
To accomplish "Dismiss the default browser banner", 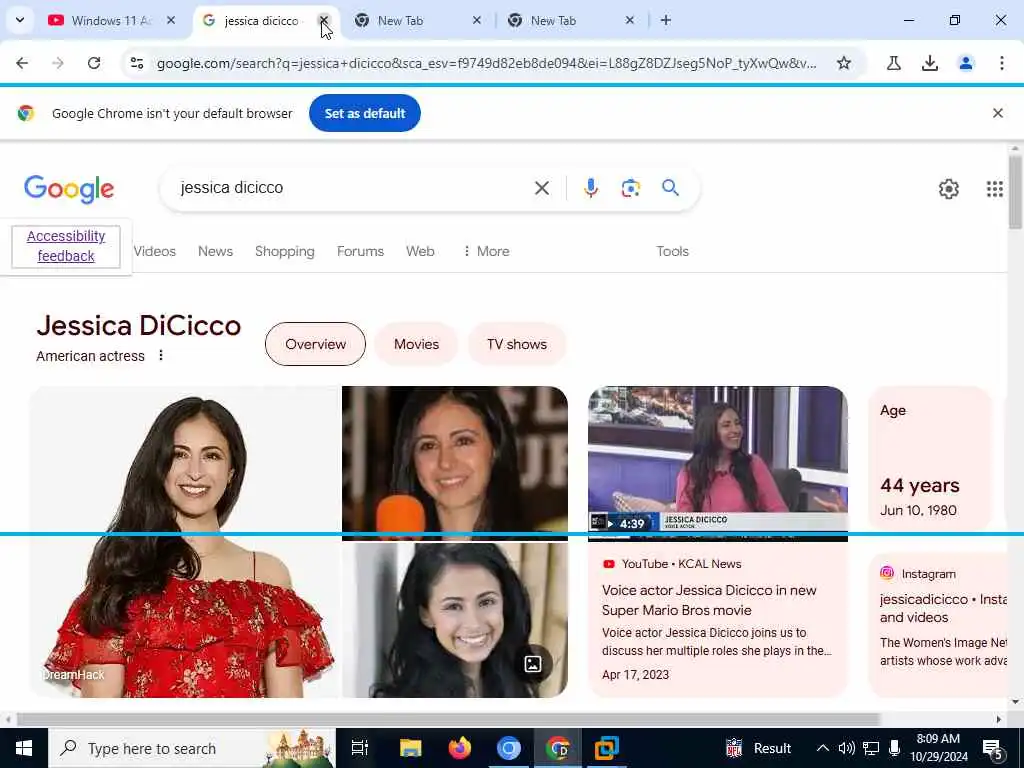I will tap(997, 113).
